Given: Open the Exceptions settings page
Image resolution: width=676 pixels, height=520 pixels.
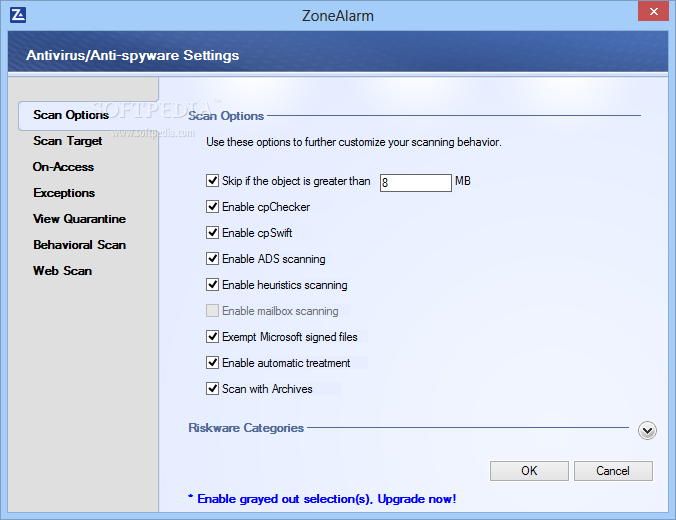Looking at the screenshot, I should click(64, 193).
